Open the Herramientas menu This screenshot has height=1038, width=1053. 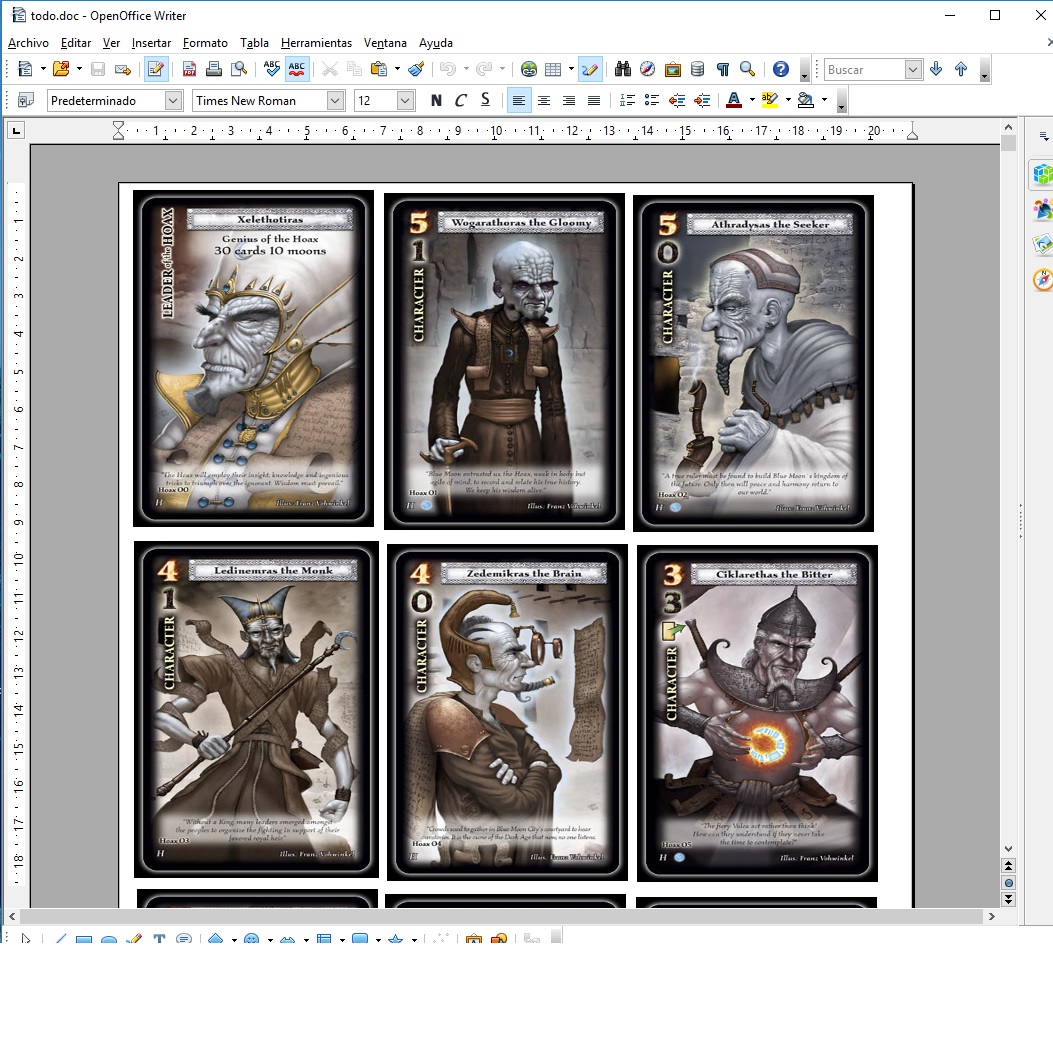coord(316,43)
